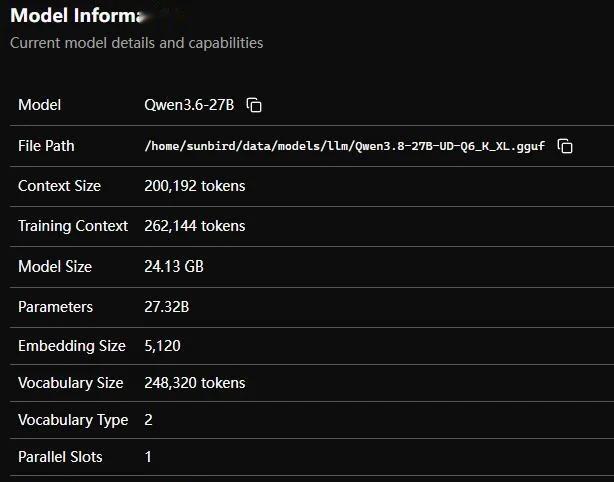Select the Parameters row label

[x=56, y=307]
